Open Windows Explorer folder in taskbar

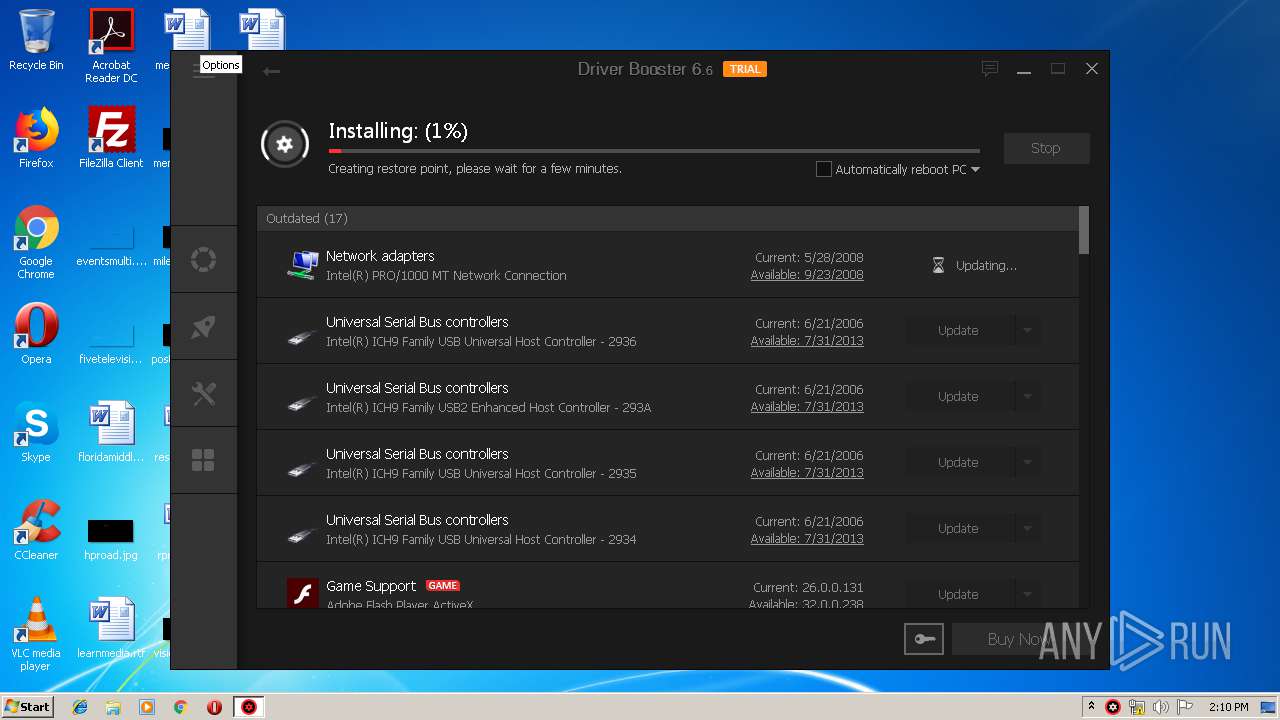[113, 707]
